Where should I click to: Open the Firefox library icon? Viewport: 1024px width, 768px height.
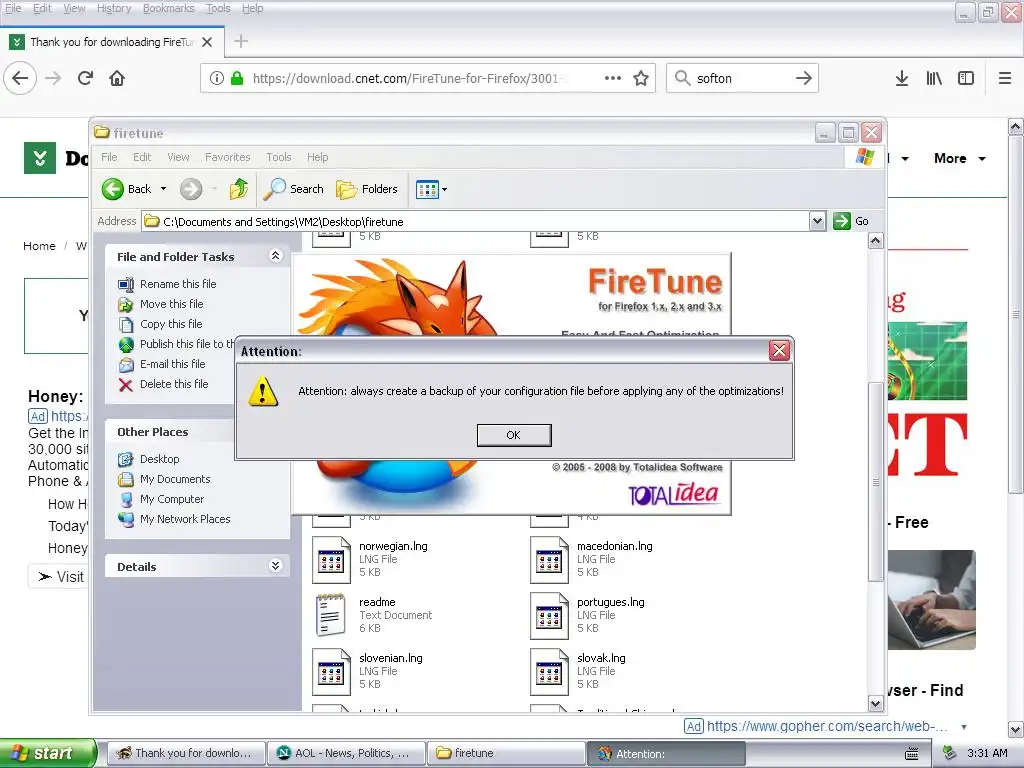tap(934, 78)
